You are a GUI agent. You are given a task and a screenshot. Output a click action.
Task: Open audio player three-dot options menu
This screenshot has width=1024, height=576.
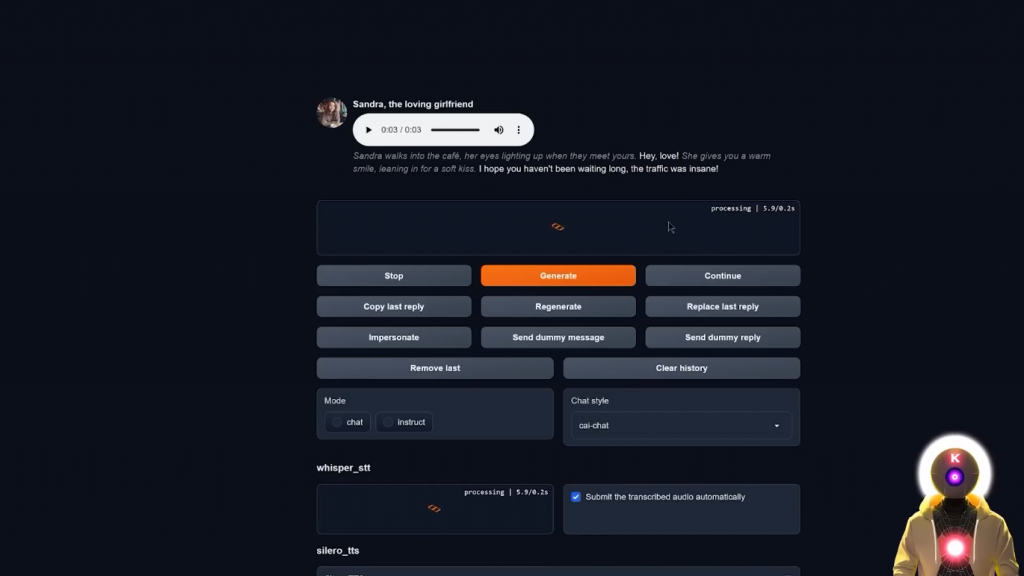point(519,130)
